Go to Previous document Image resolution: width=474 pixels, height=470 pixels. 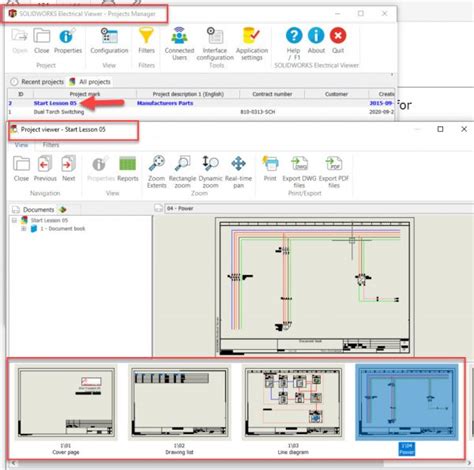pyautogui.click(x=45, y=169)
